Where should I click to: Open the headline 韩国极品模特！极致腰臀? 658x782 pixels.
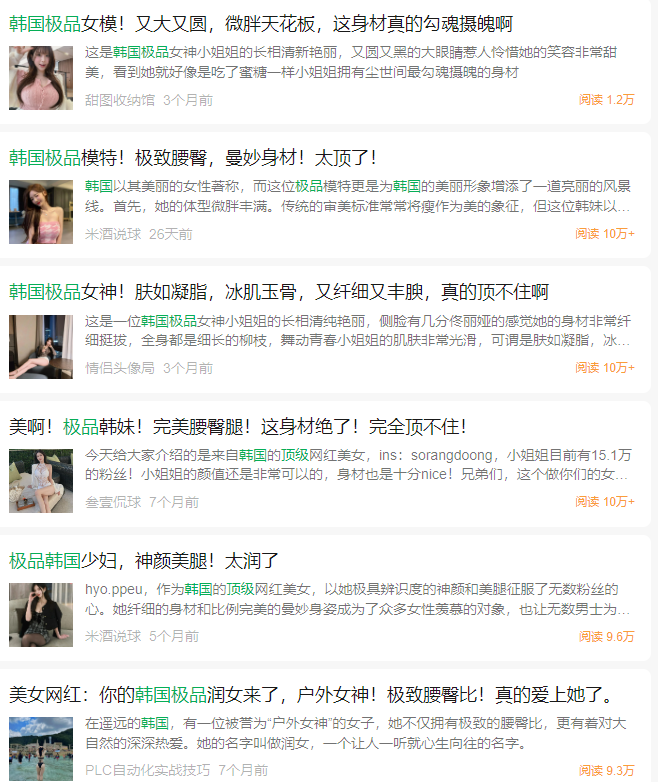[193, 158]
